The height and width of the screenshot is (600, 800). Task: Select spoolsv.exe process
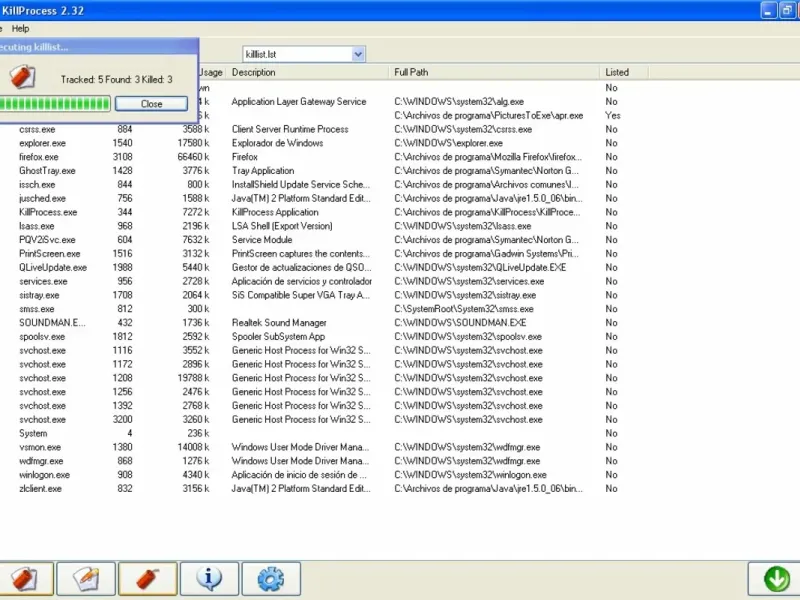tap(42, 336)
